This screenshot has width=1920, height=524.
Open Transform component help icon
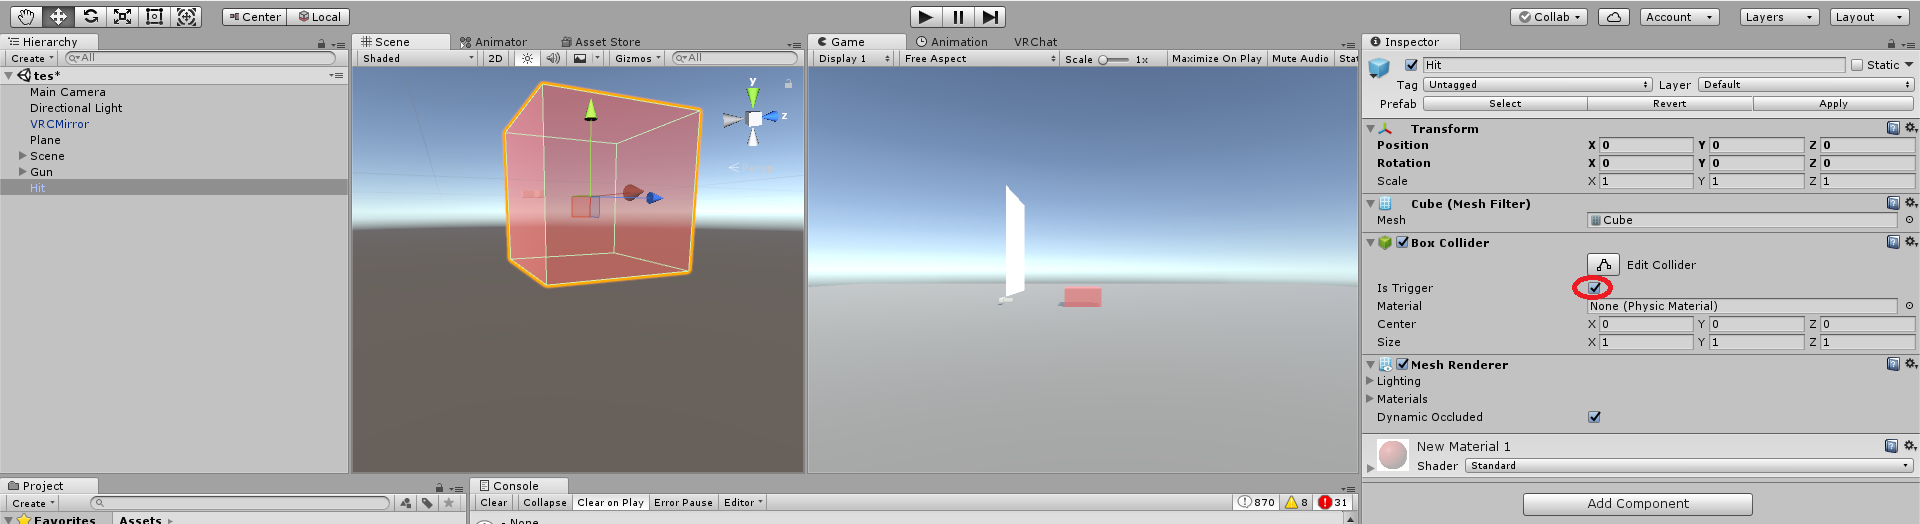[1893, 128]
